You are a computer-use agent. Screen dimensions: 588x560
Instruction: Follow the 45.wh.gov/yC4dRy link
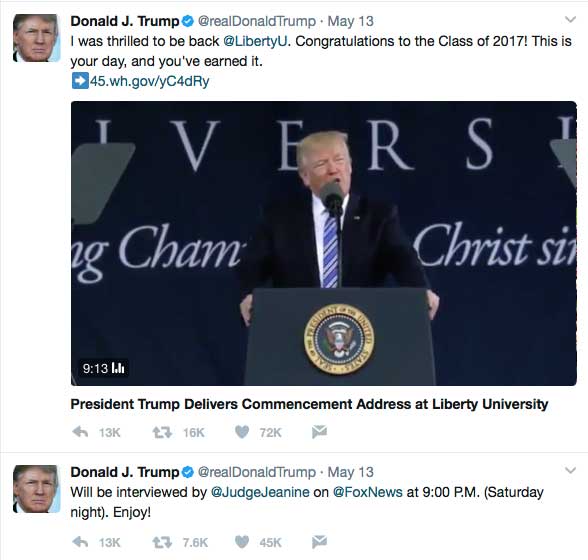tap(149, 81)
